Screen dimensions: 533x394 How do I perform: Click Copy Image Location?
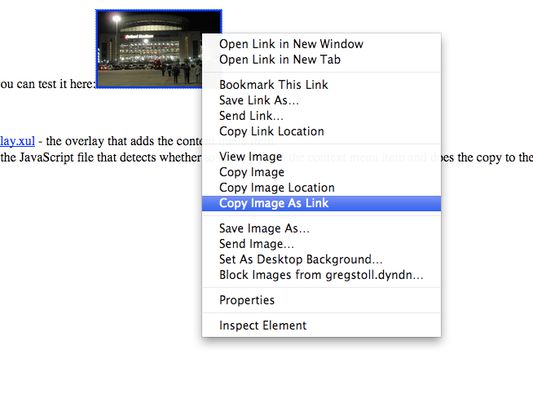pos(321,188)
